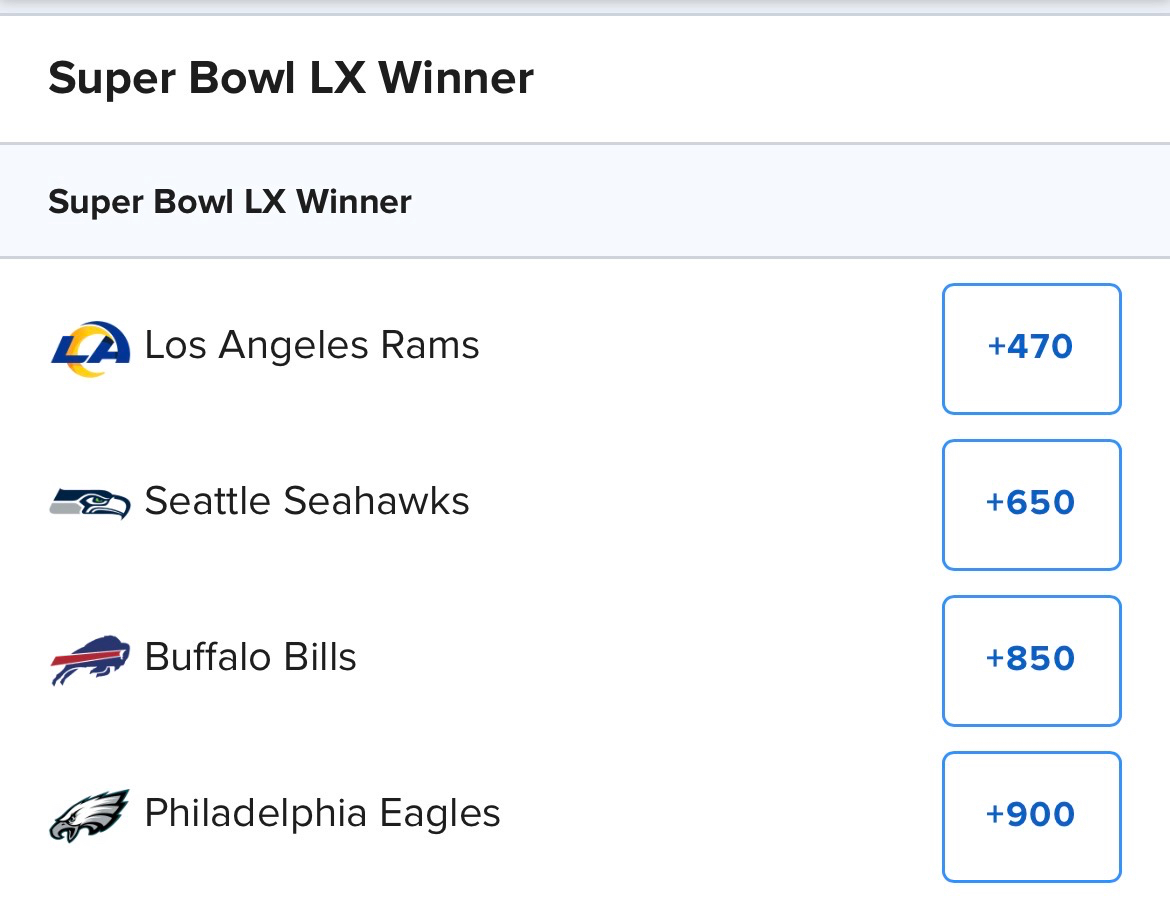Screen dimensions: 1170x901
Task: Bet on the Bills to win
Action: click(x=1031, y=660)
